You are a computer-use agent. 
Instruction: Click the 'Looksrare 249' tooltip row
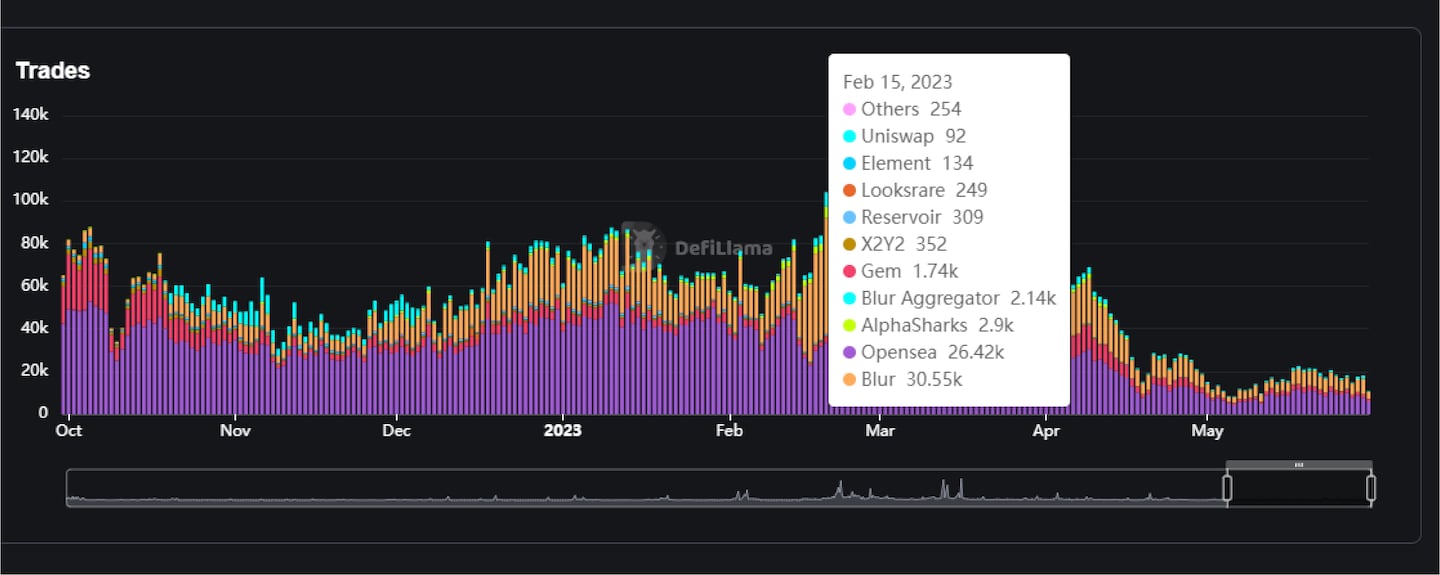point(915,190)
